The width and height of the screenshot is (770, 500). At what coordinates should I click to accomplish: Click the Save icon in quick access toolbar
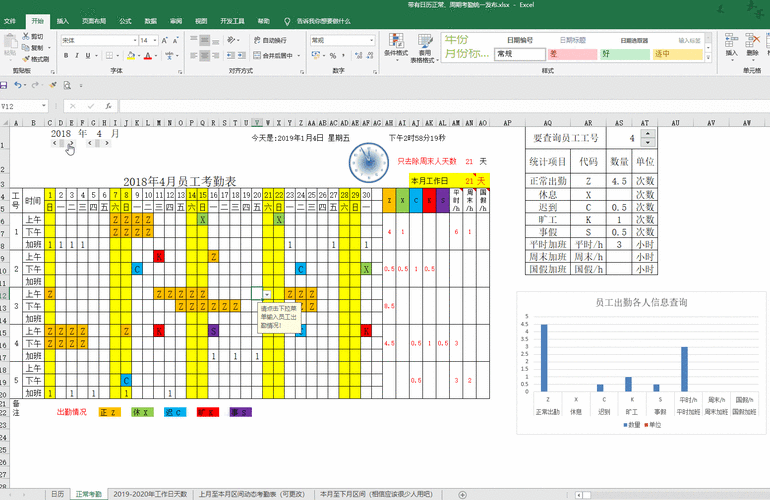6,85
